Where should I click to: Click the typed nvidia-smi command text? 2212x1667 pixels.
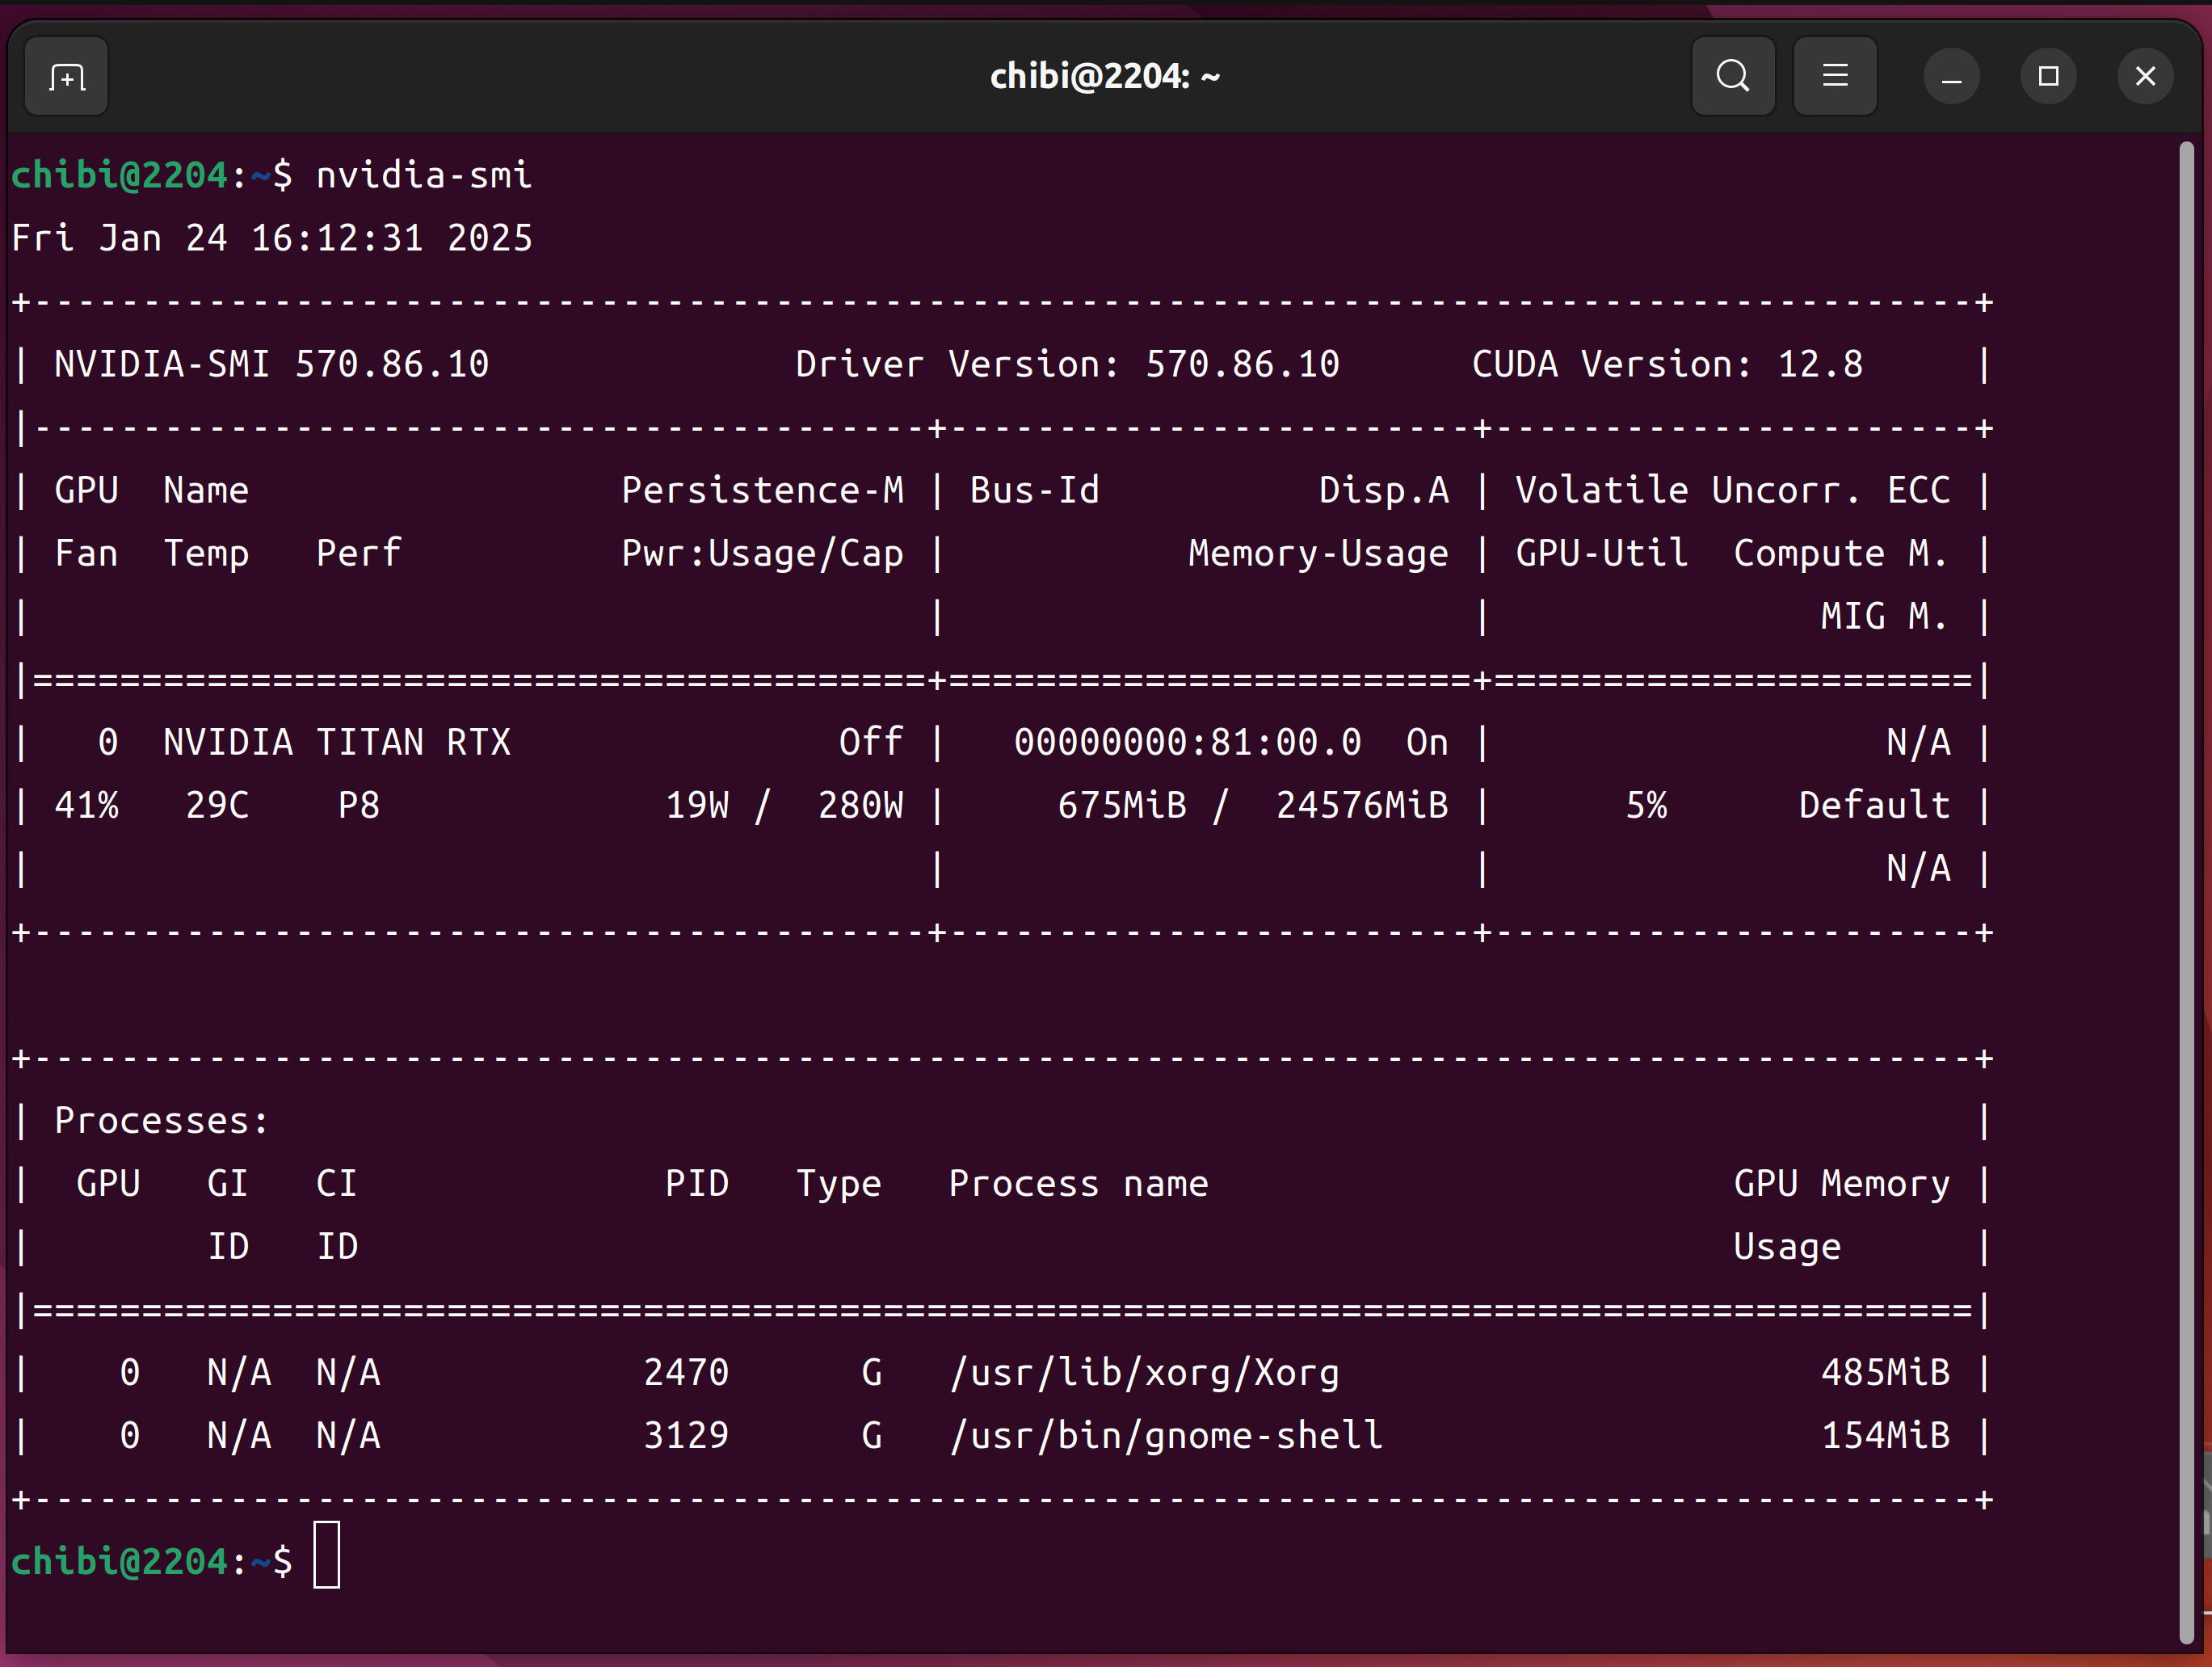[423, 176]
